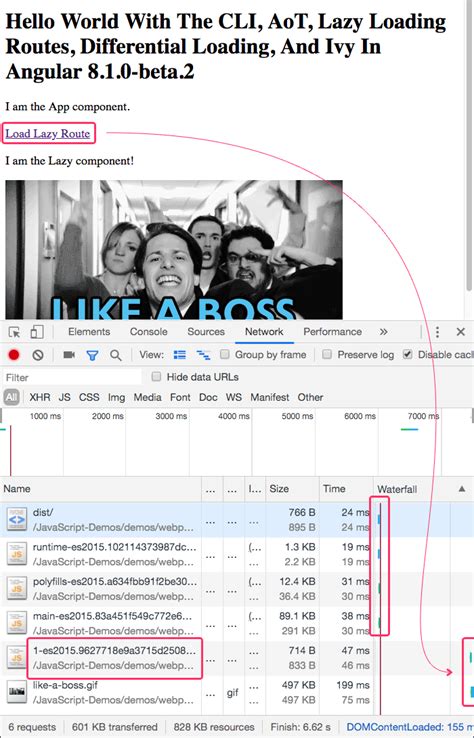
Task: Toggle the capture screenshots camera icon
Action: (x=69, y=355)
